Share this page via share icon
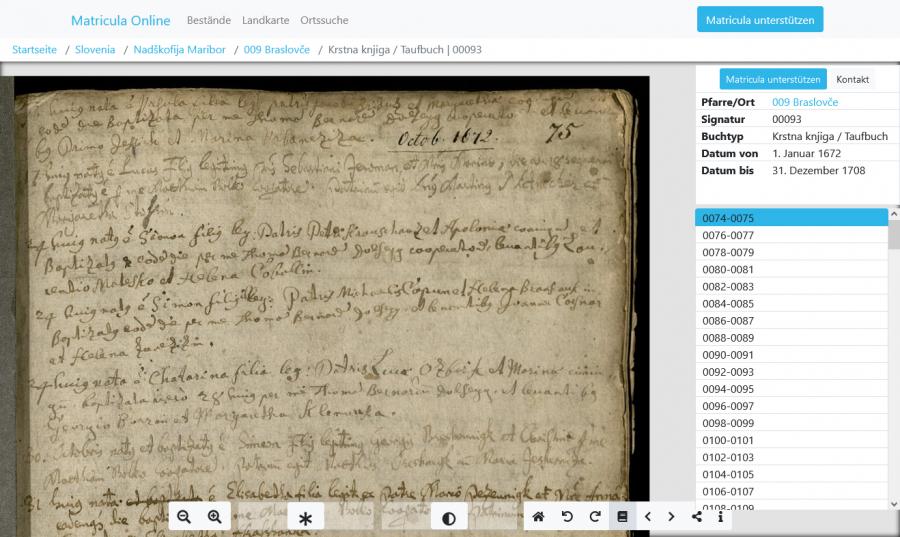 tap(697, 517)
